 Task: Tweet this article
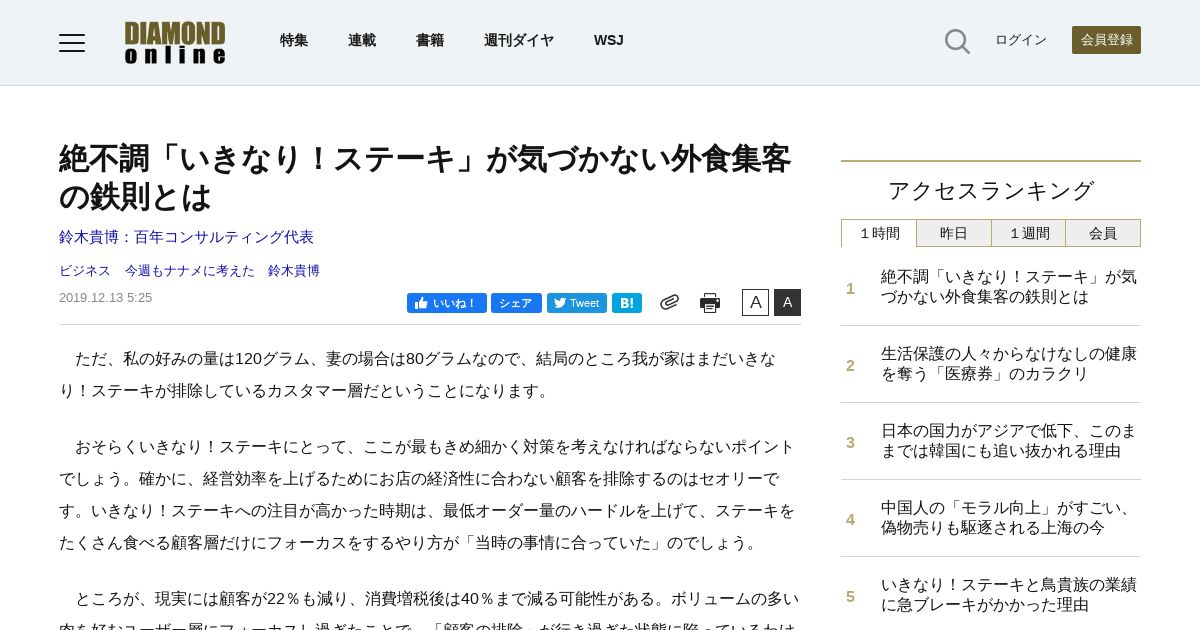(577, 303)
